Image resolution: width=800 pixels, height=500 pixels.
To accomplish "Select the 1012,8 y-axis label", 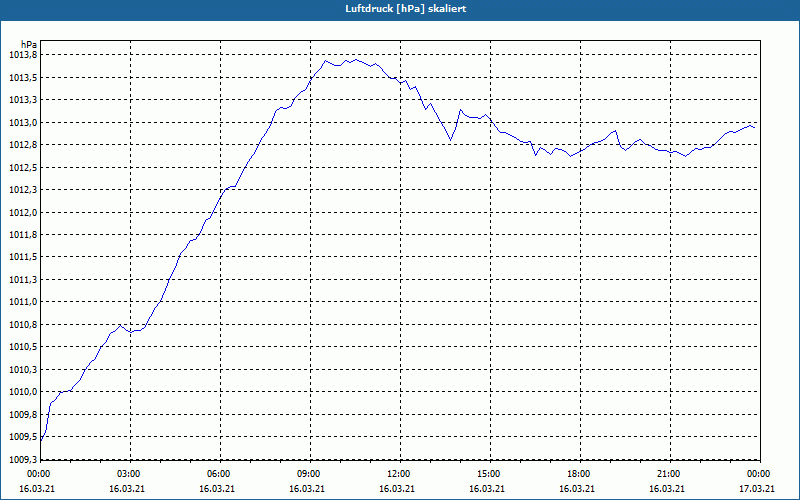I will [x=23, y=145].
